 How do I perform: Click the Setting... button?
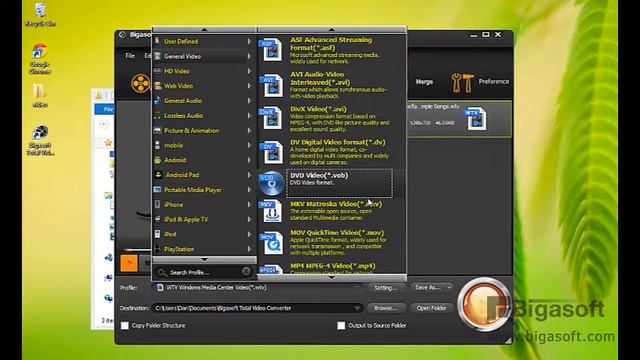(x=386, y=288)
